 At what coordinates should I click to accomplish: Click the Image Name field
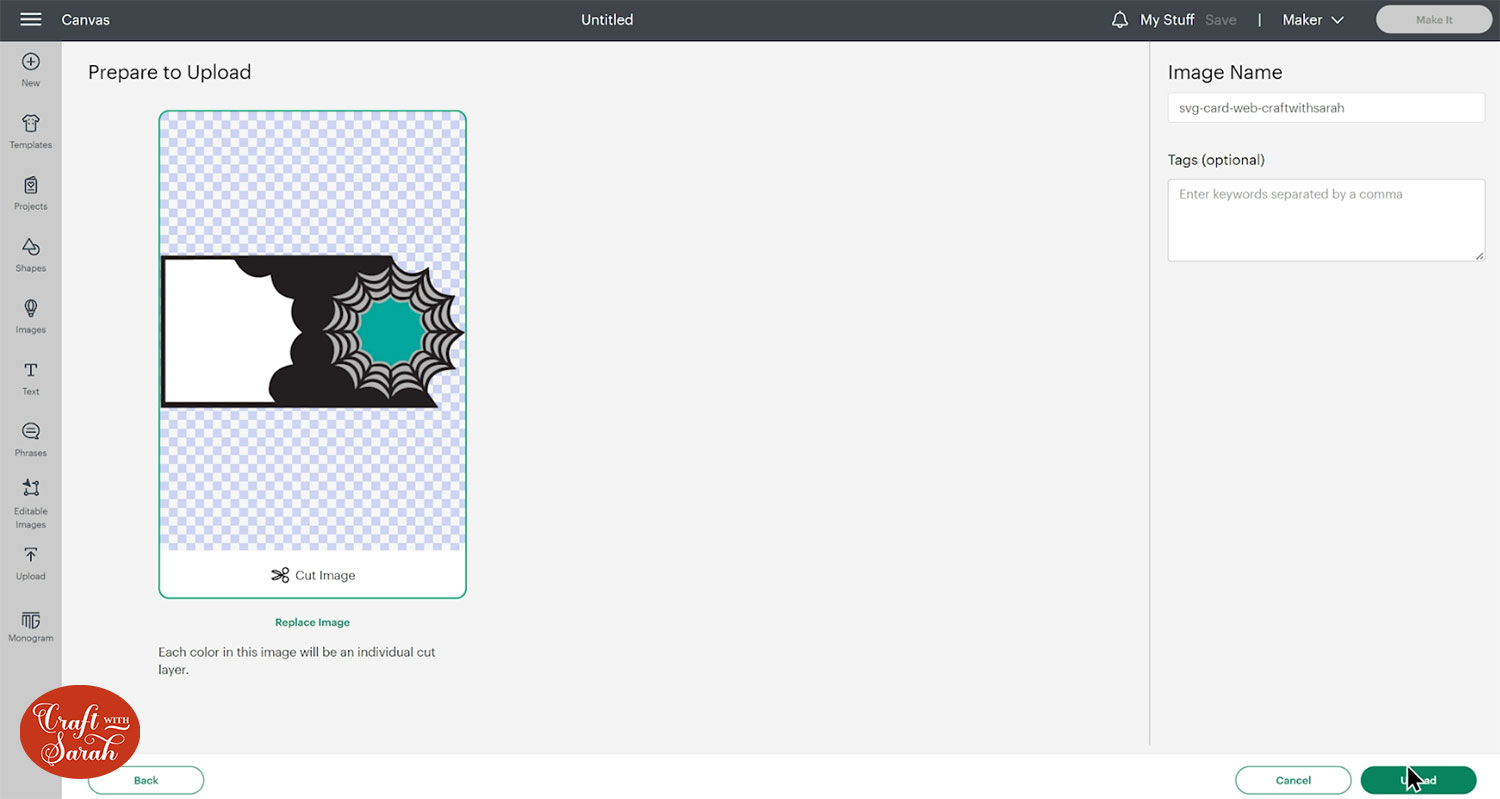pyautogui.click(x=1326, y=108)
